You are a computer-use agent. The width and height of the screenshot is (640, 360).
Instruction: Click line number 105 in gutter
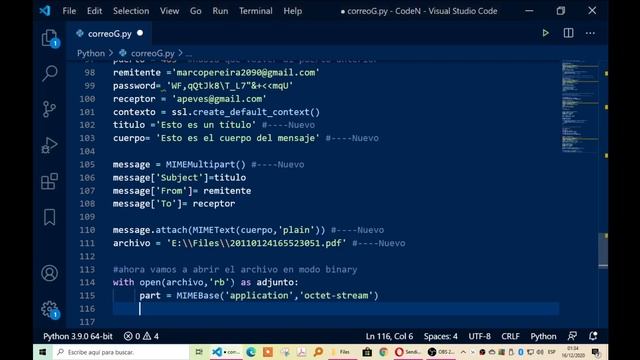point(87,164)
